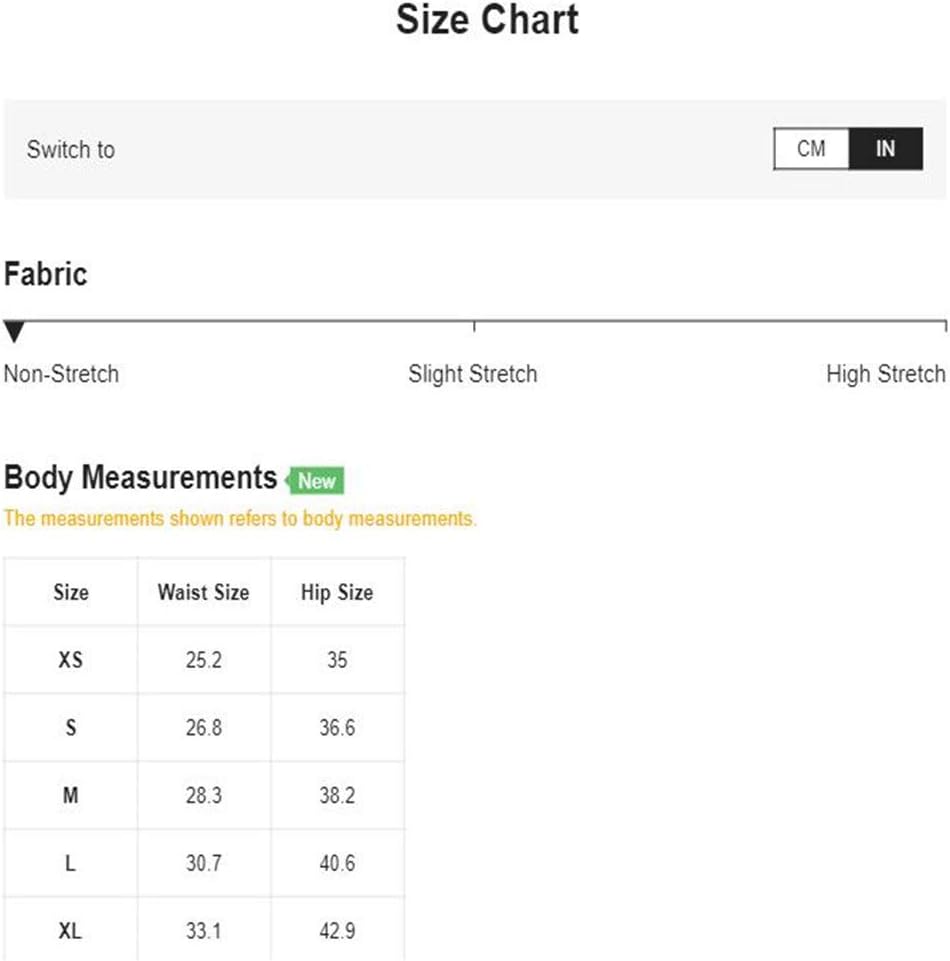Click the Hip Size column header
Viewport: 950px width, 961px height.
337,592
